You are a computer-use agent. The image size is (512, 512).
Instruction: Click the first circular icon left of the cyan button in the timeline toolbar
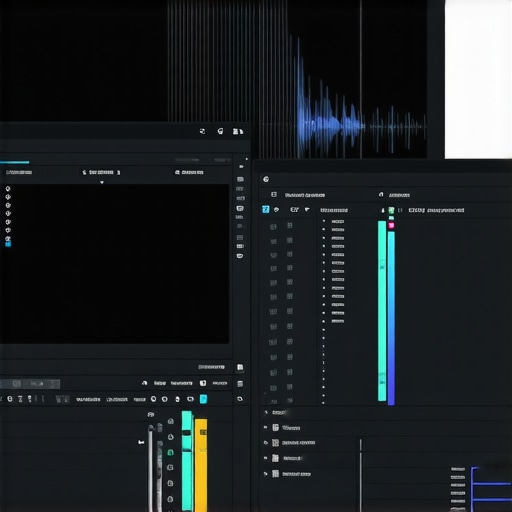(x=153, y=399)
